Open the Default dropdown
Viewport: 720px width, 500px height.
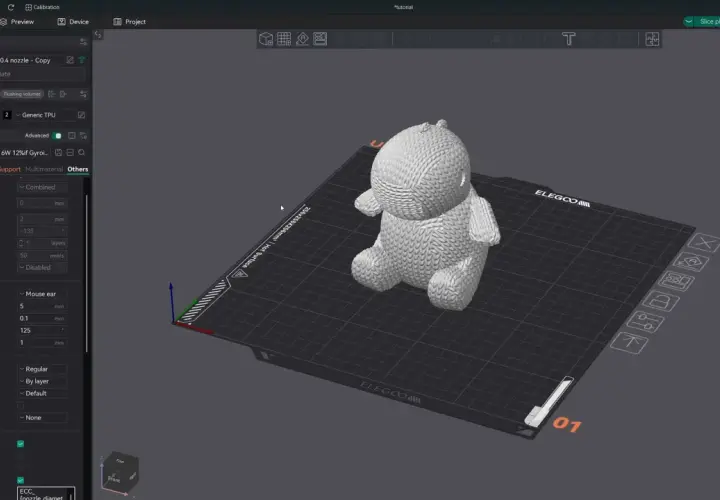(x=42, y=393)
